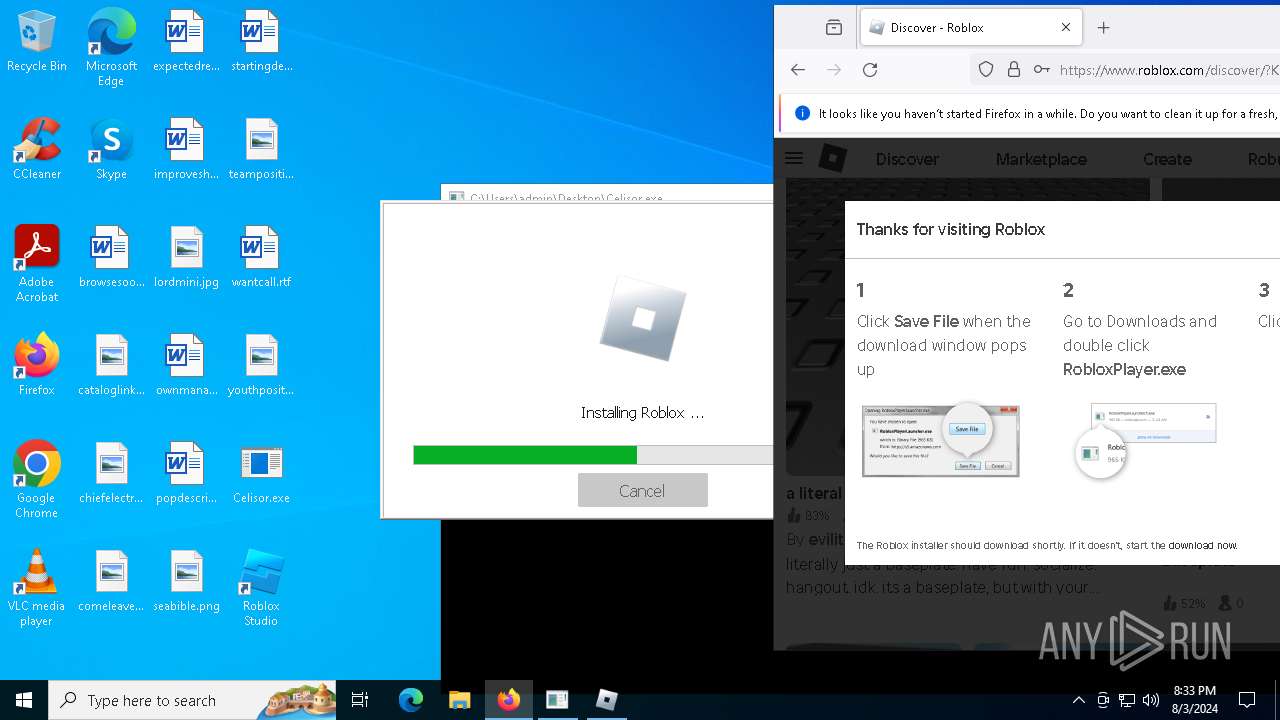Screen dimensions: 1280x720
Task: Show hidden system tray icons
Action: pyautogui.click(x=1078, y=700)
